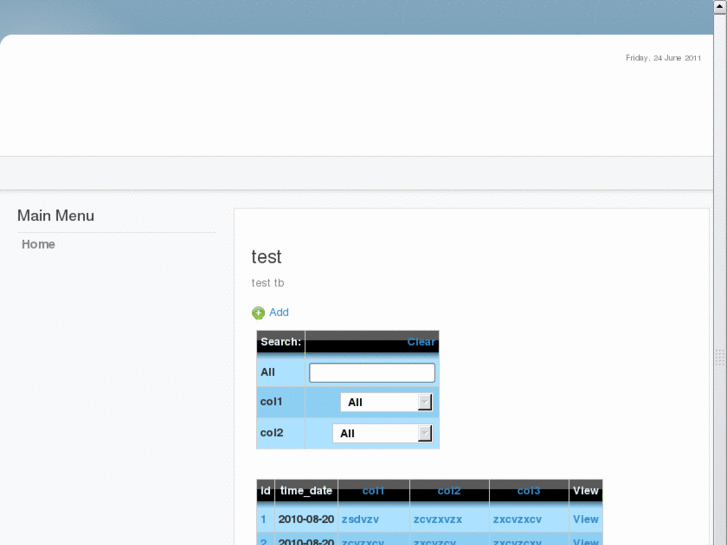
Task: Open the col1 filter dropdown
Action: tap(386, 402)
